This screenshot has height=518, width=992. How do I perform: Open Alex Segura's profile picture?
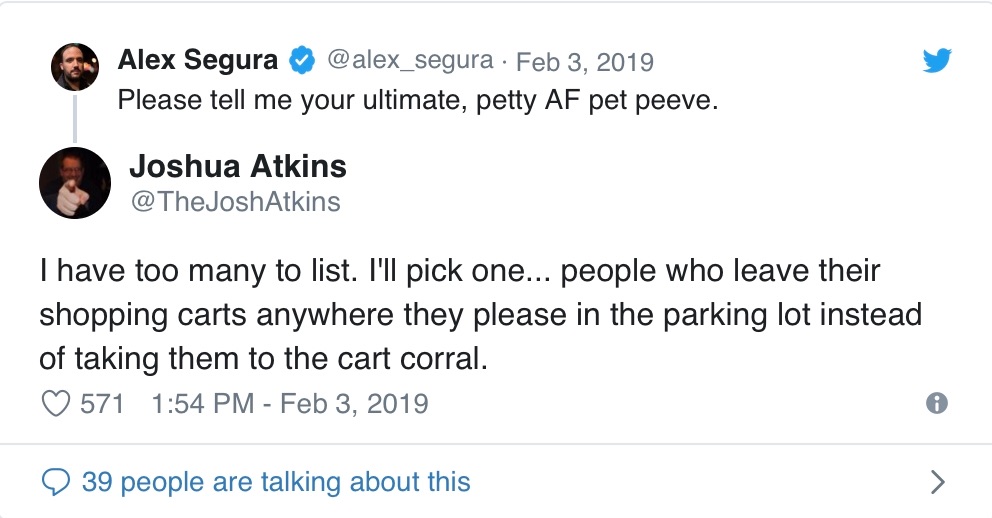pos(75,67)
